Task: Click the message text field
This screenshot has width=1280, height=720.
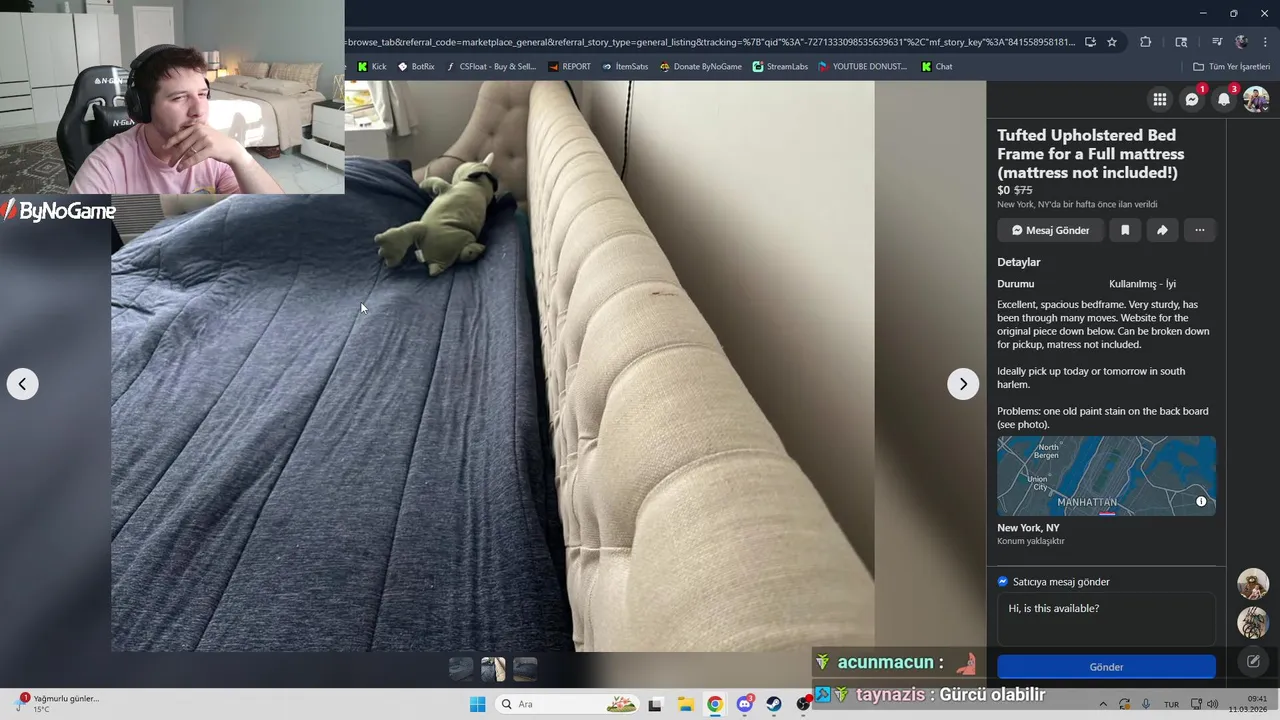Action: (1106, 619)
